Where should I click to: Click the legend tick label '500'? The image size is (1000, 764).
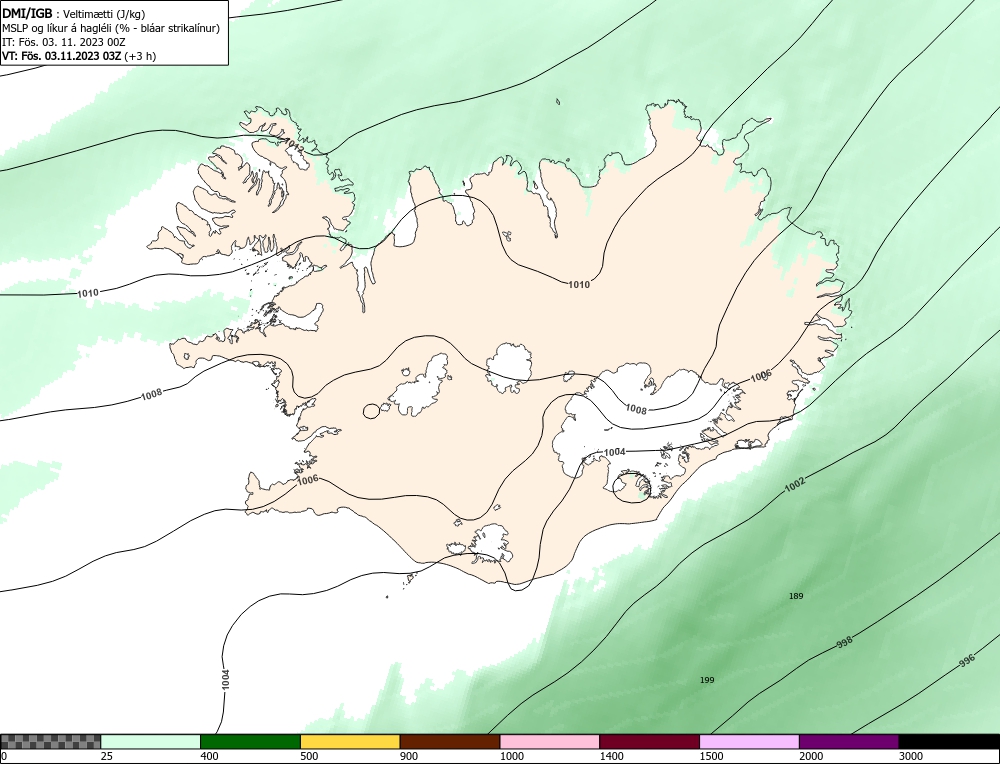click(x=309, y=756)
